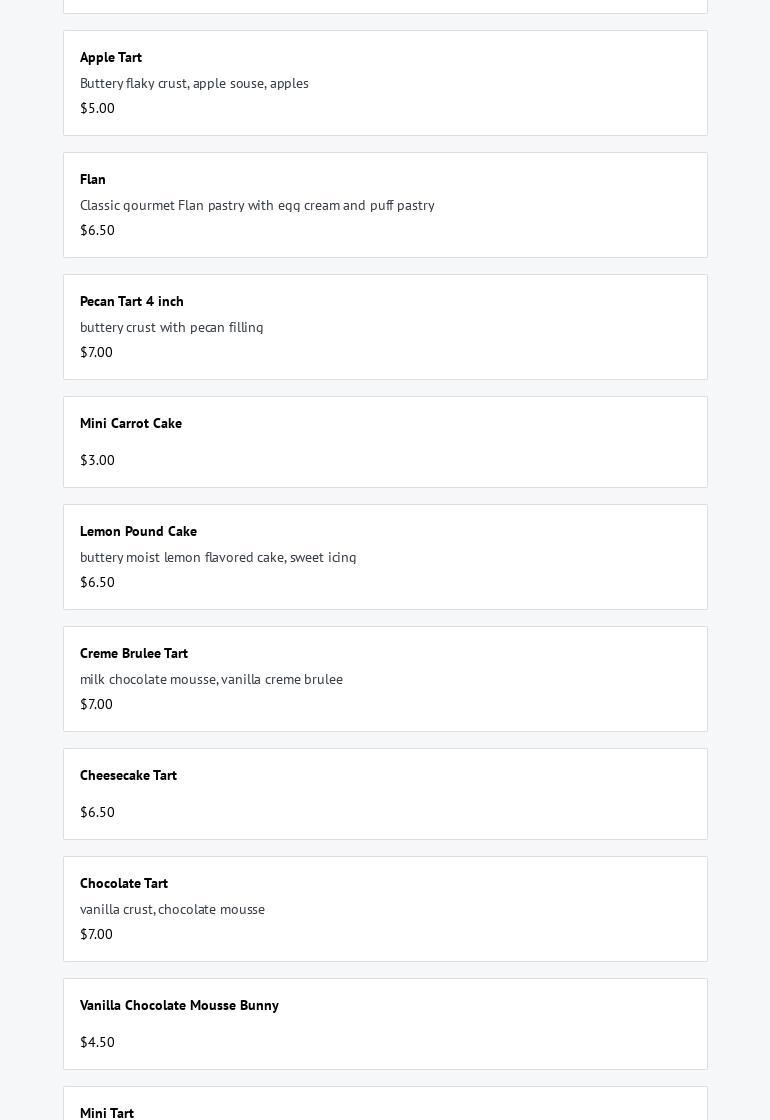This screenshot has height=1120, width=770.
Task: Select the Flan item title
Action: pyautogui.click(x=93, y=180)
